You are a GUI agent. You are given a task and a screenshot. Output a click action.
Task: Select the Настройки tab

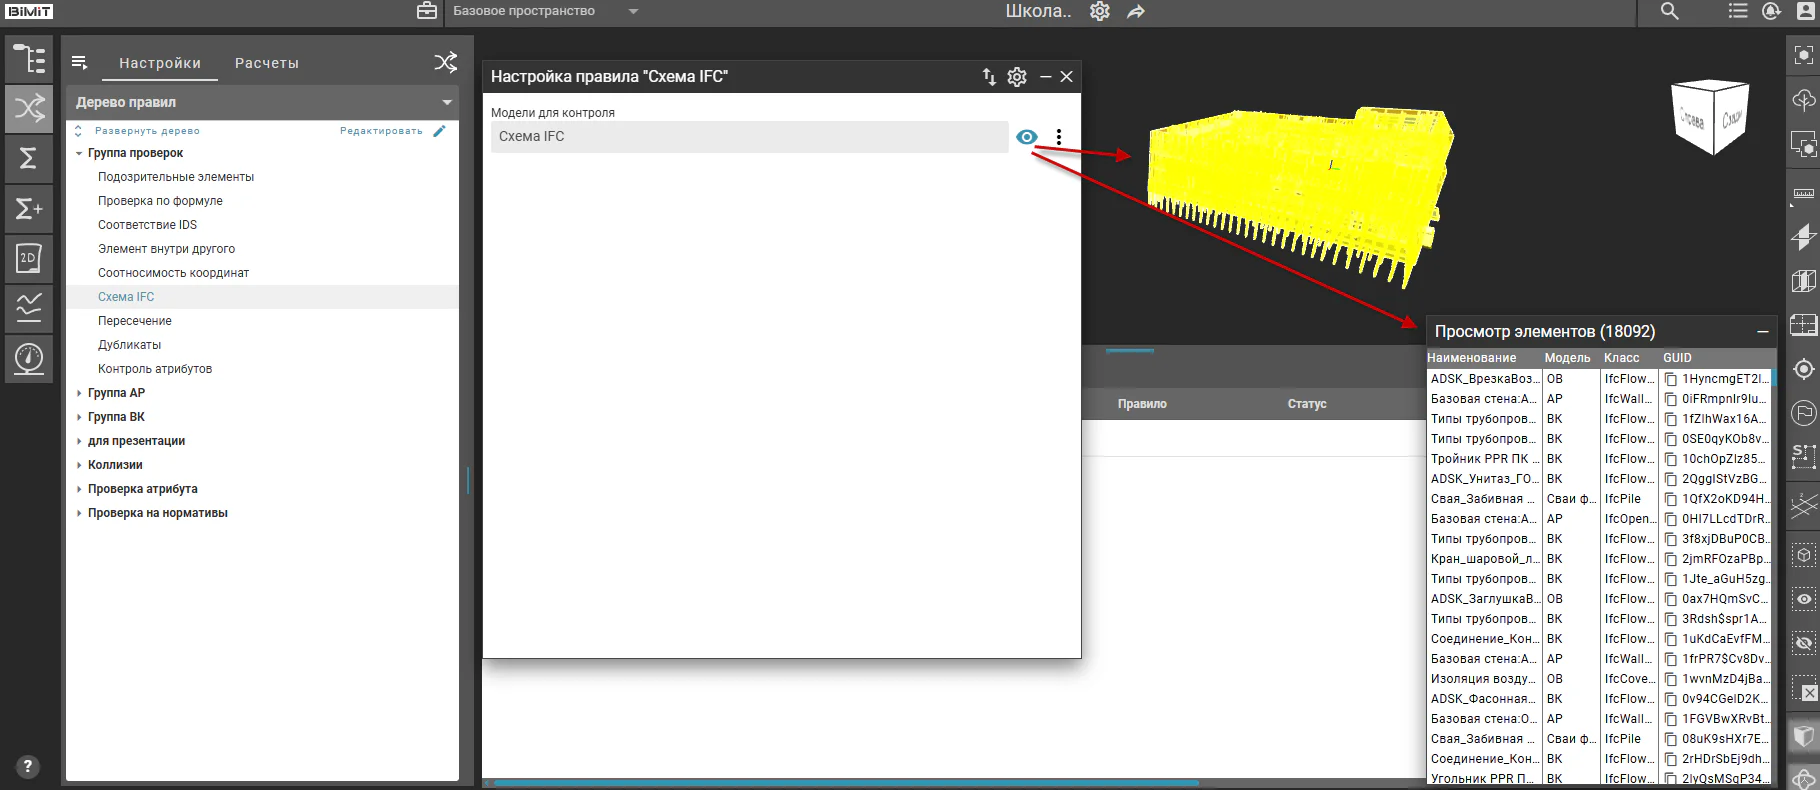point(160,63)
